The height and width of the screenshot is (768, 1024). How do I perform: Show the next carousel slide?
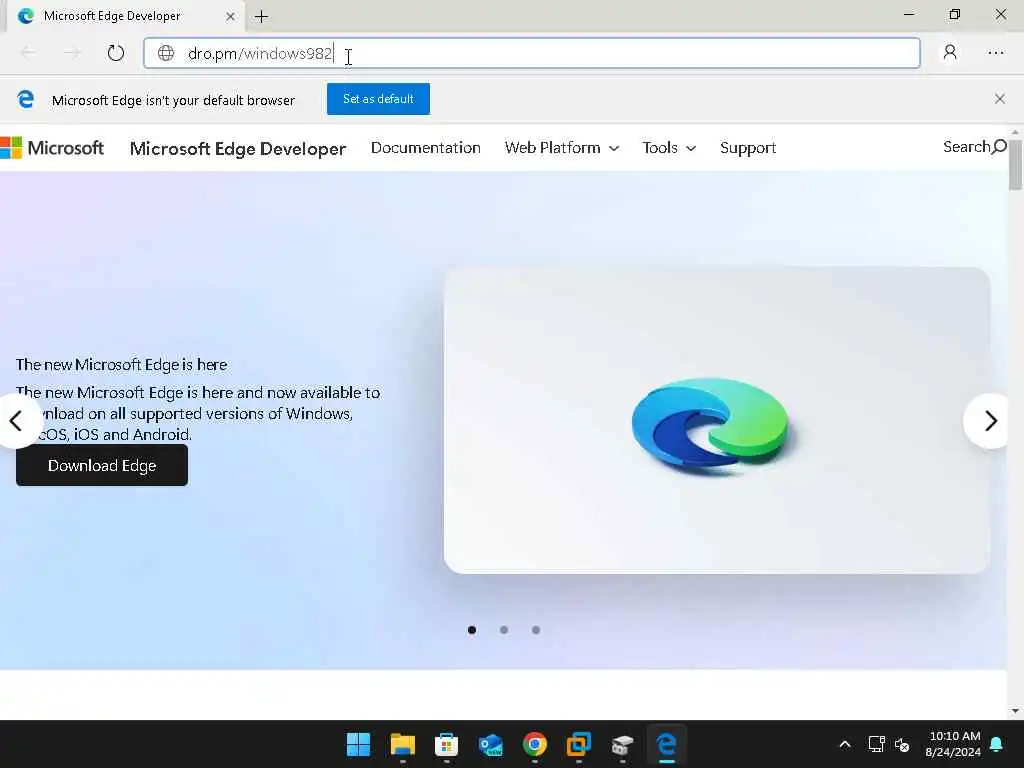(989, 421)
